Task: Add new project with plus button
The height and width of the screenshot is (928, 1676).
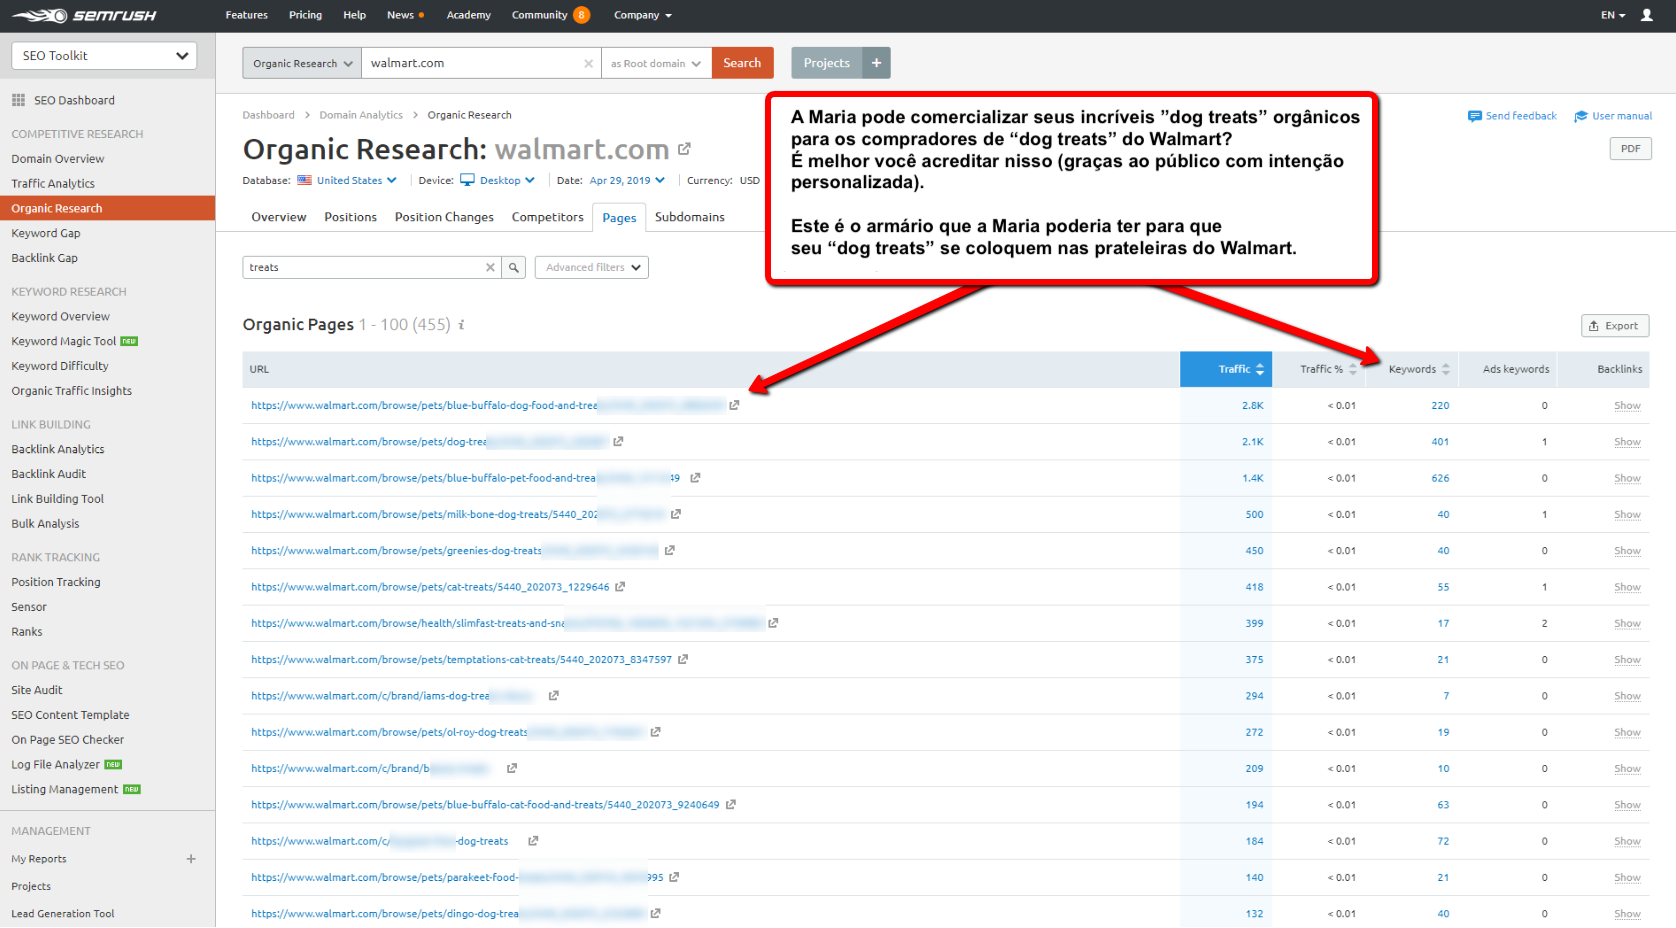Action: [876, 63]
